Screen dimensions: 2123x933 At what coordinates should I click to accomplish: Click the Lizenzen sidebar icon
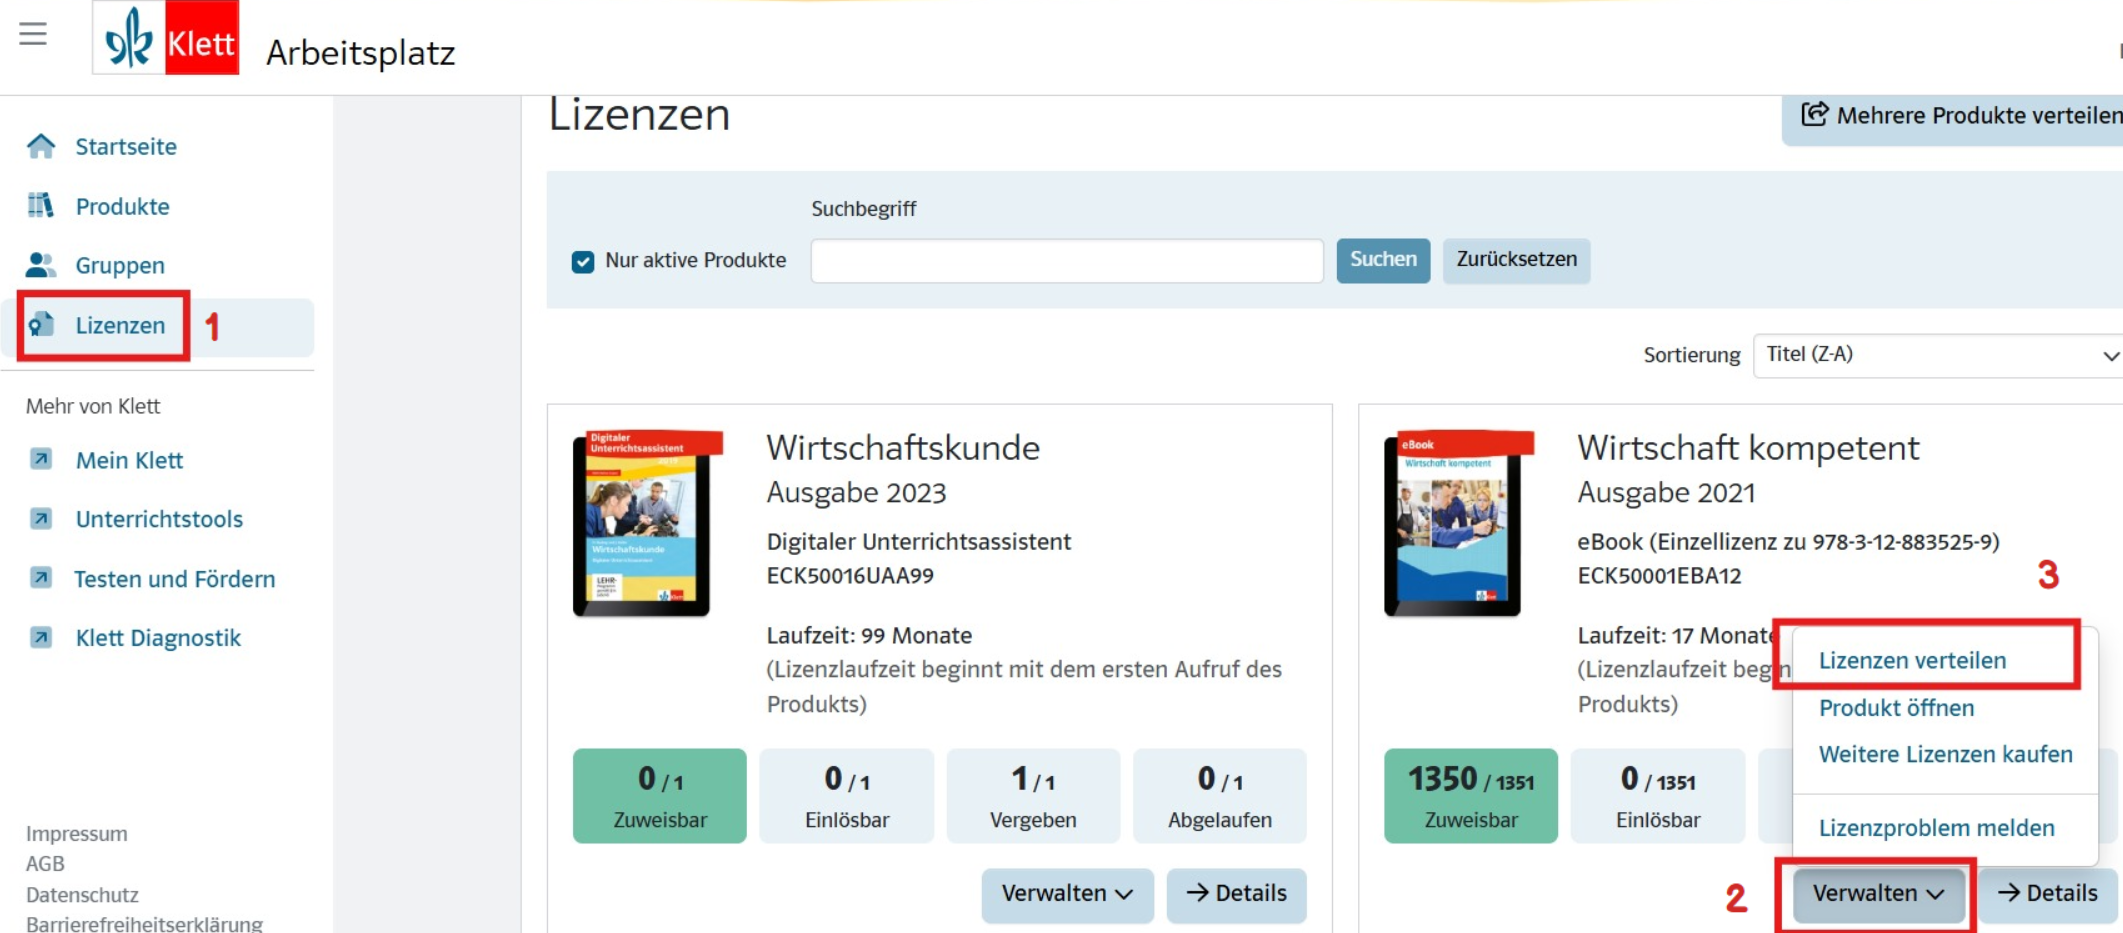point(41,325)
